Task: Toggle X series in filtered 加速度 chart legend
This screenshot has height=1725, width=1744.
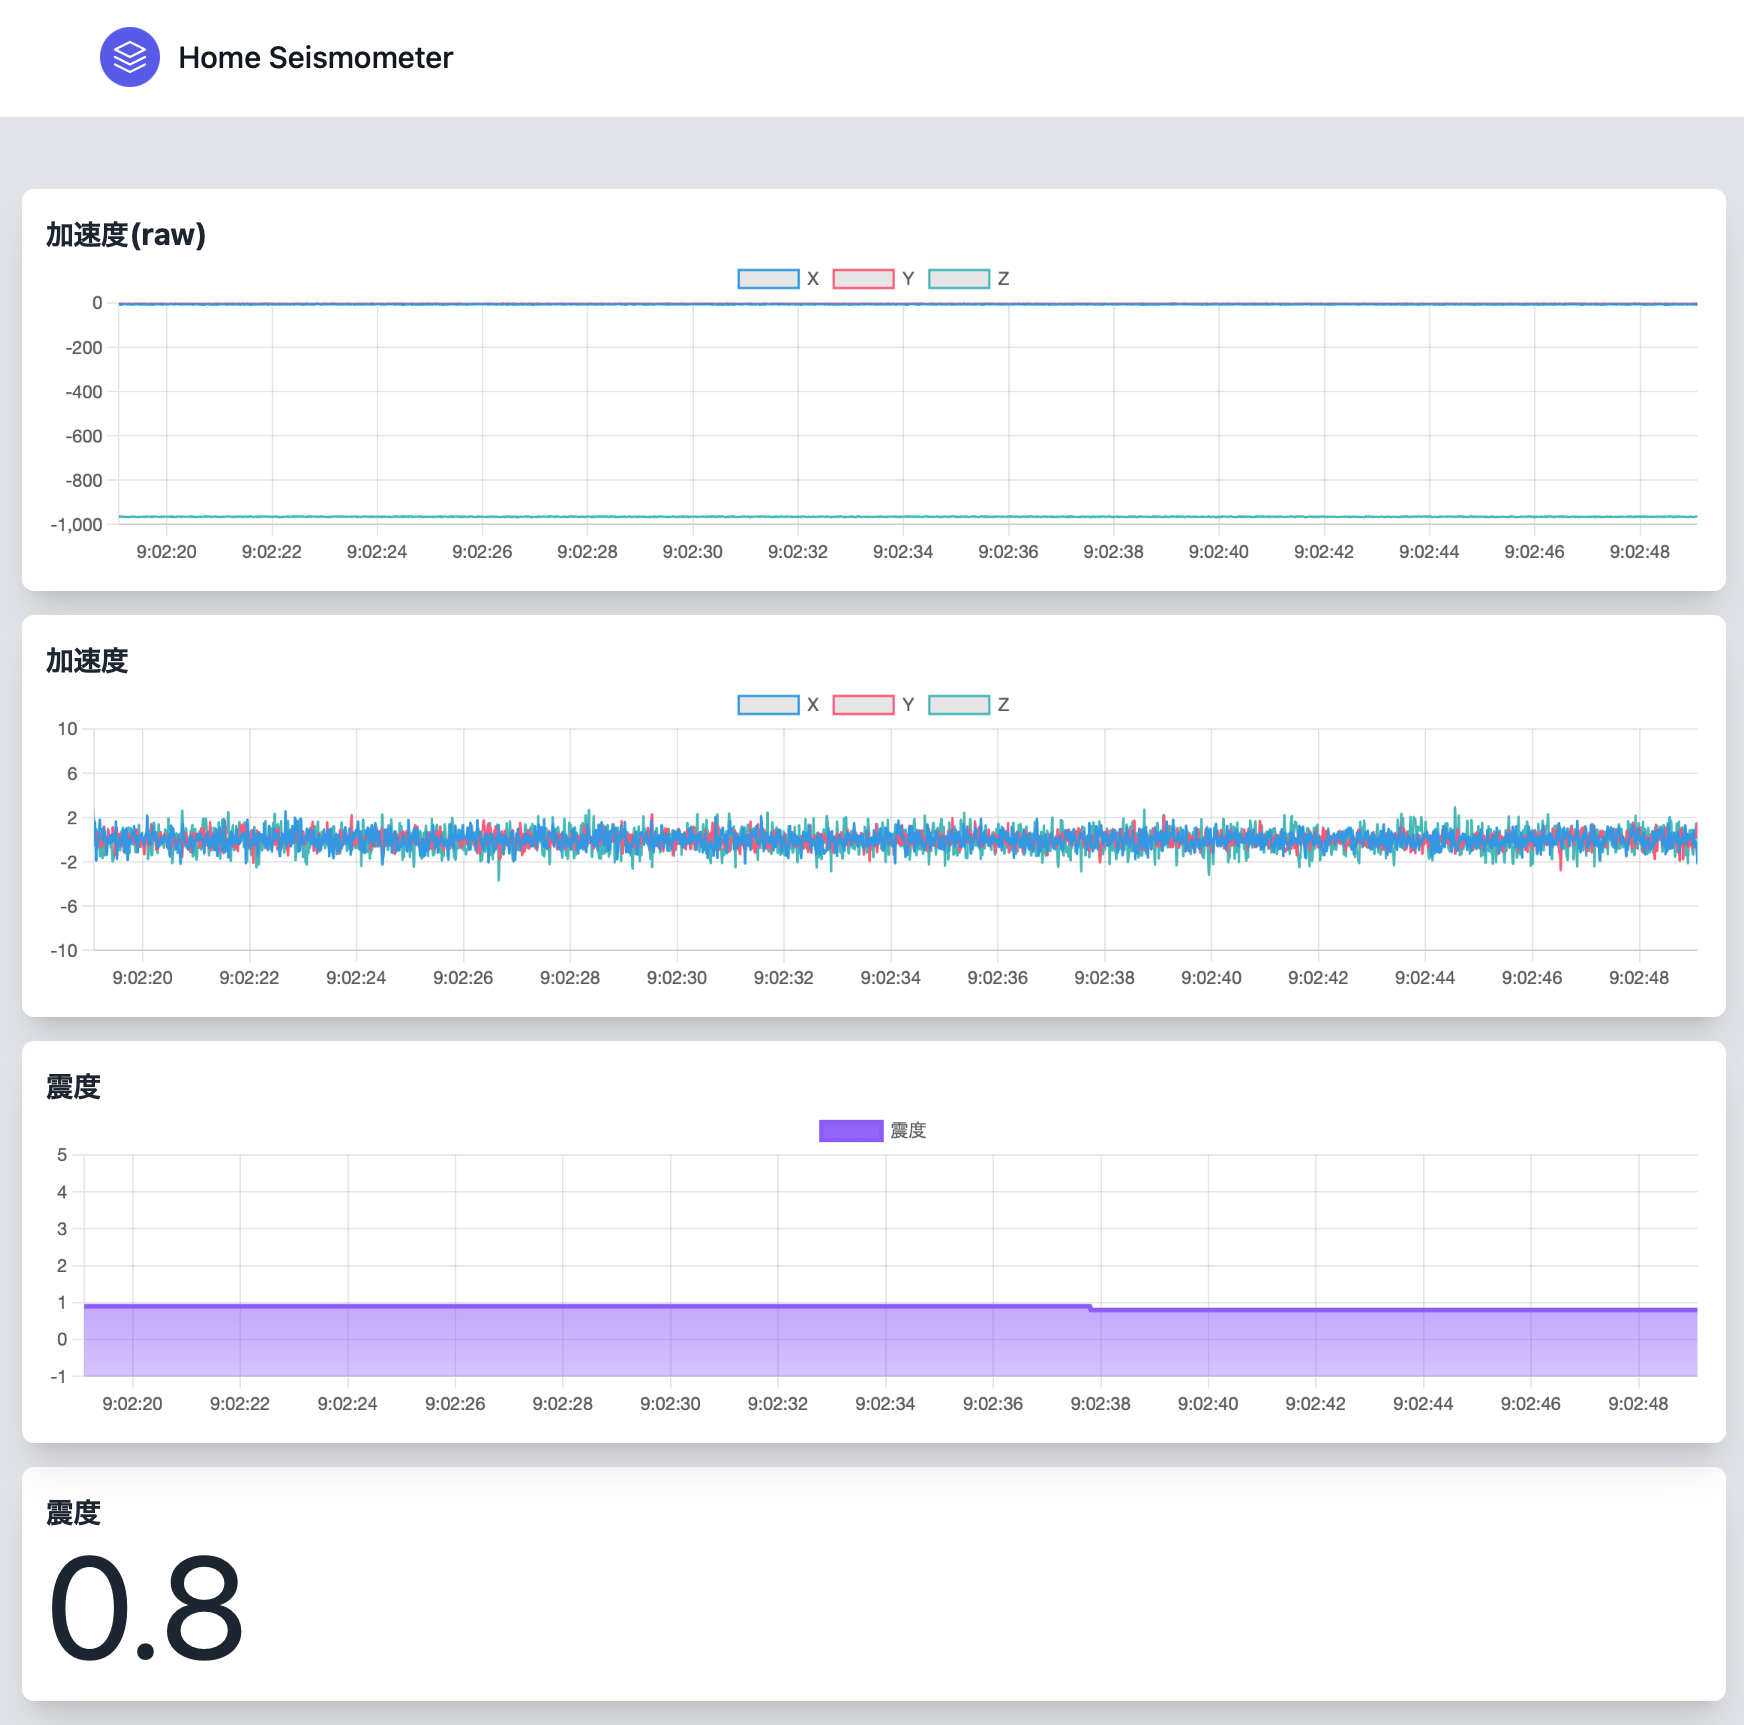Action: point(778,705)
